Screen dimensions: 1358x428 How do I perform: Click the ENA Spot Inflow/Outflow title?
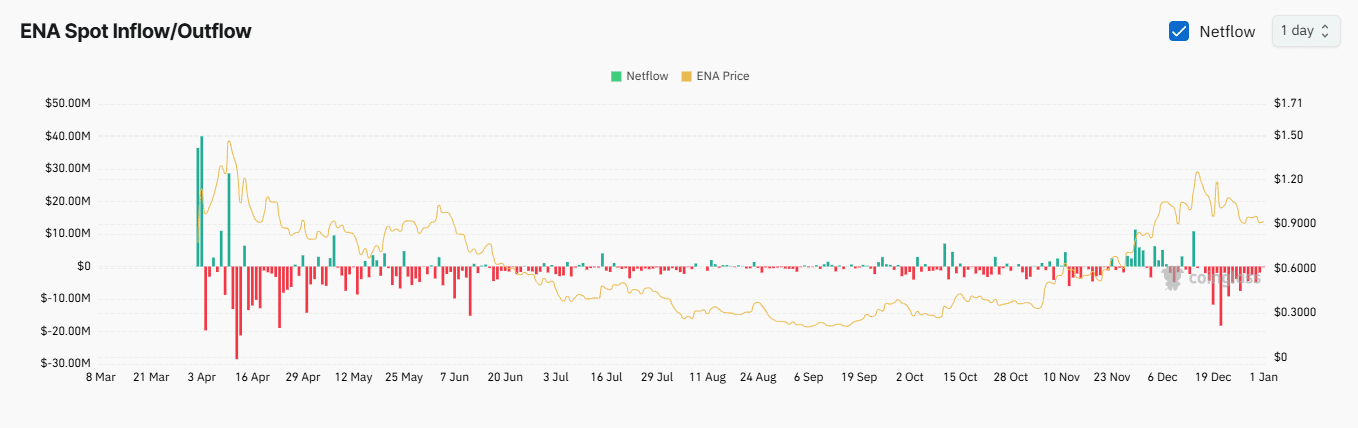[x=136, y=31]
